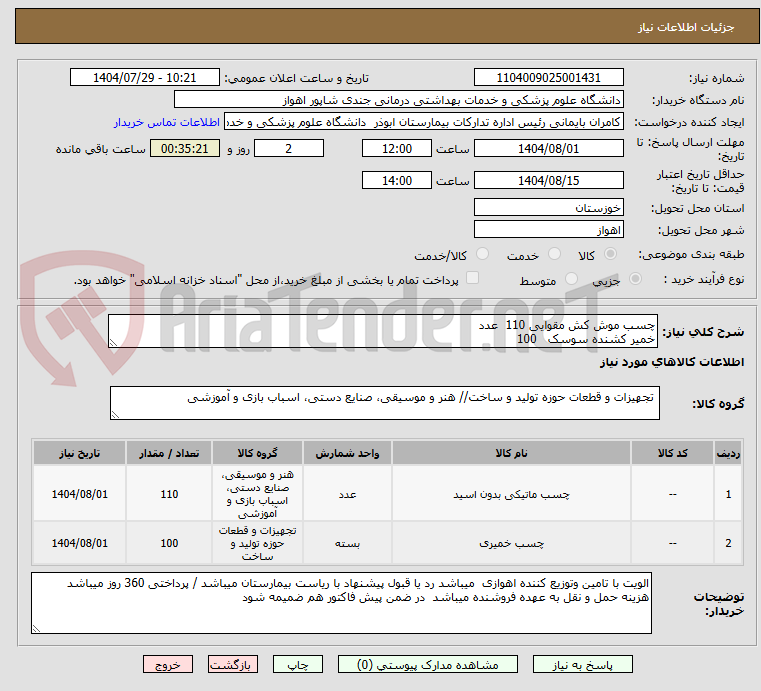Click the response deadline date 1404/08/01 field
Image resolution: width=761 pixels, height=691 pixels.
tap(548, 148)
